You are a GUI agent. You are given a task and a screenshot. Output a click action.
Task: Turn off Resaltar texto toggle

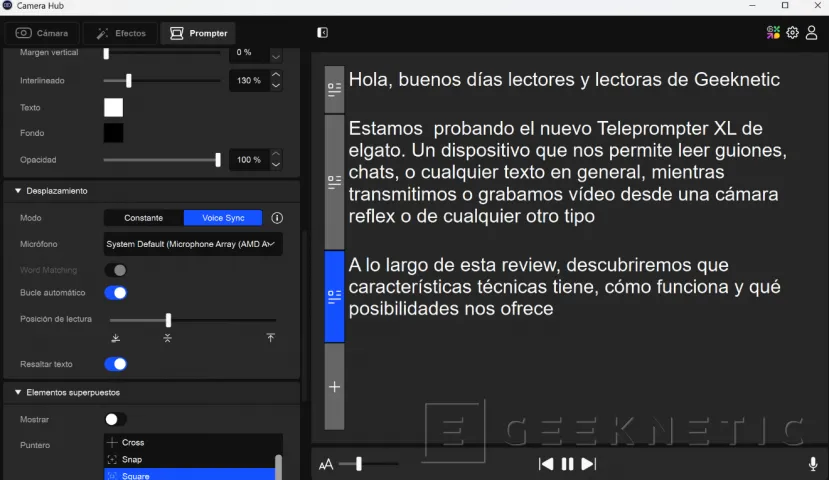pyautogui.click(x=116, y=364)
